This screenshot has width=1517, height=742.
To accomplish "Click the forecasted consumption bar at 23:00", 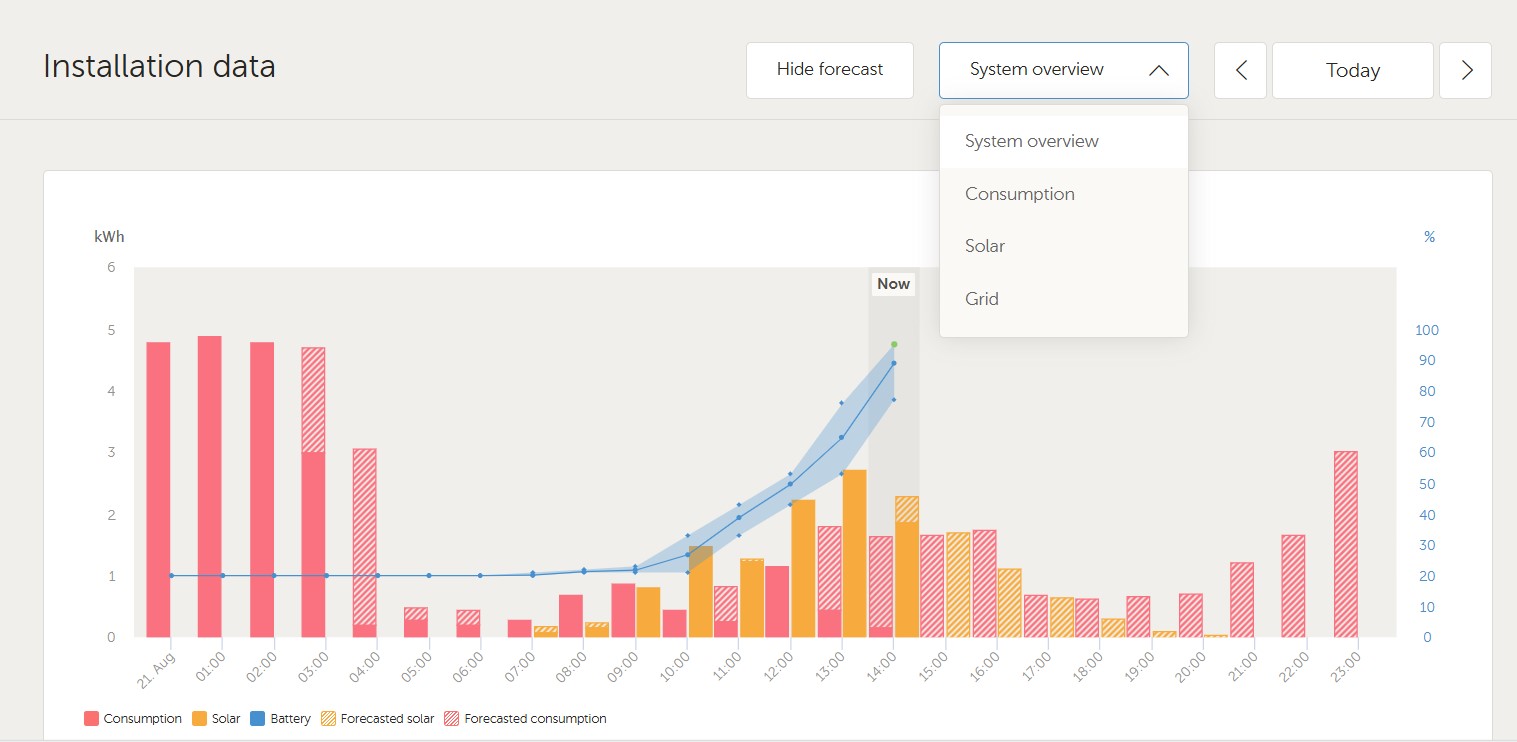I will pos(1345,544).
